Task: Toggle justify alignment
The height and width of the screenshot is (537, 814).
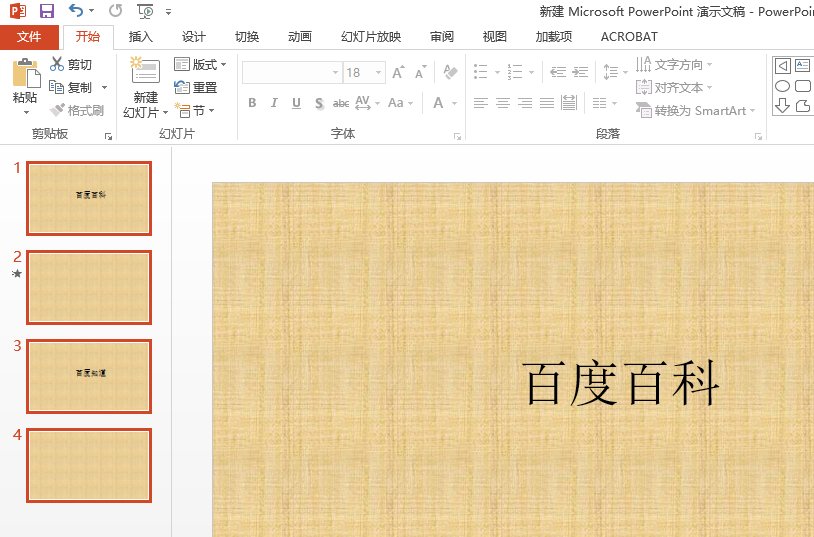Action: coord(547,103)
